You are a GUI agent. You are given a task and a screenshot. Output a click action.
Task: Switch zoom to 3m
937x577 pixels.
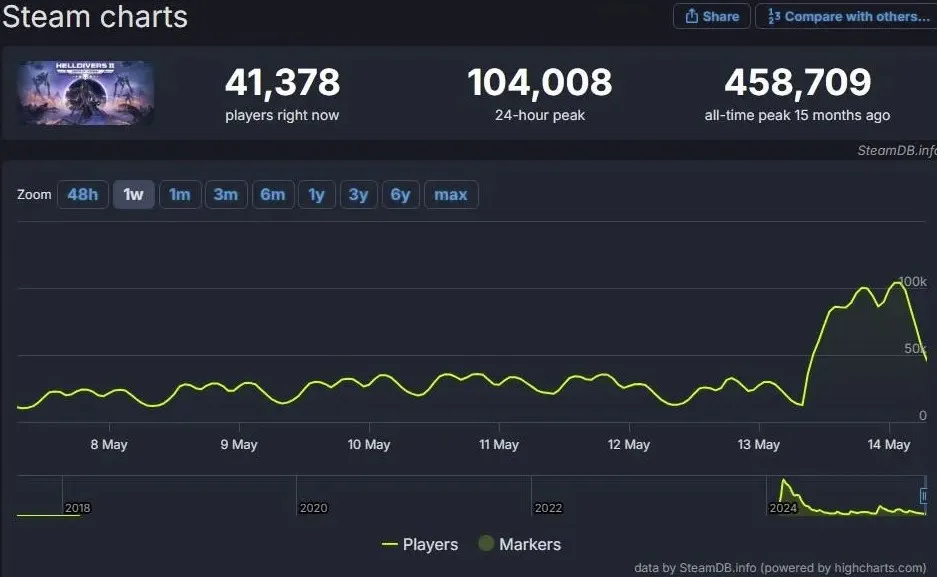coord(226,195)
